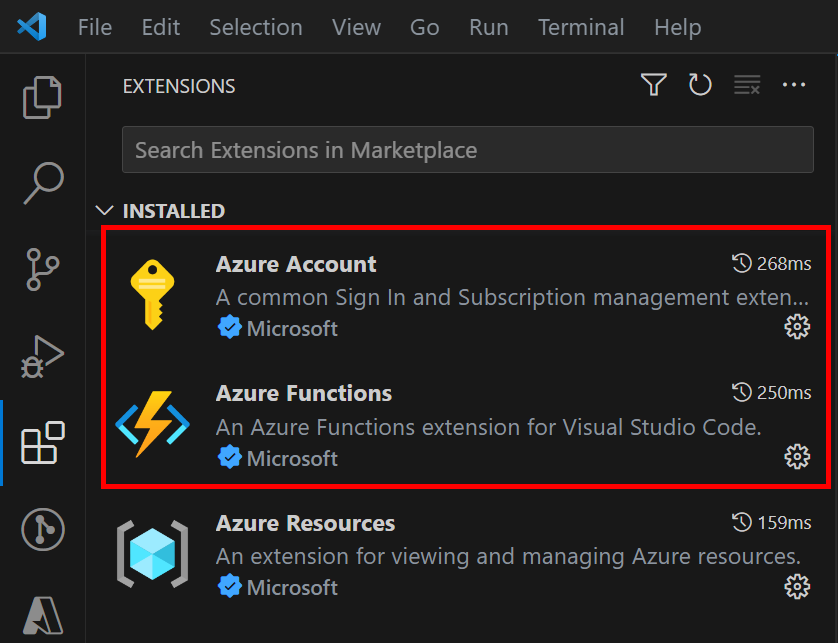Open the Explorer view in activity bar
The image size is (838, 643).
click(x=42, y=97)
